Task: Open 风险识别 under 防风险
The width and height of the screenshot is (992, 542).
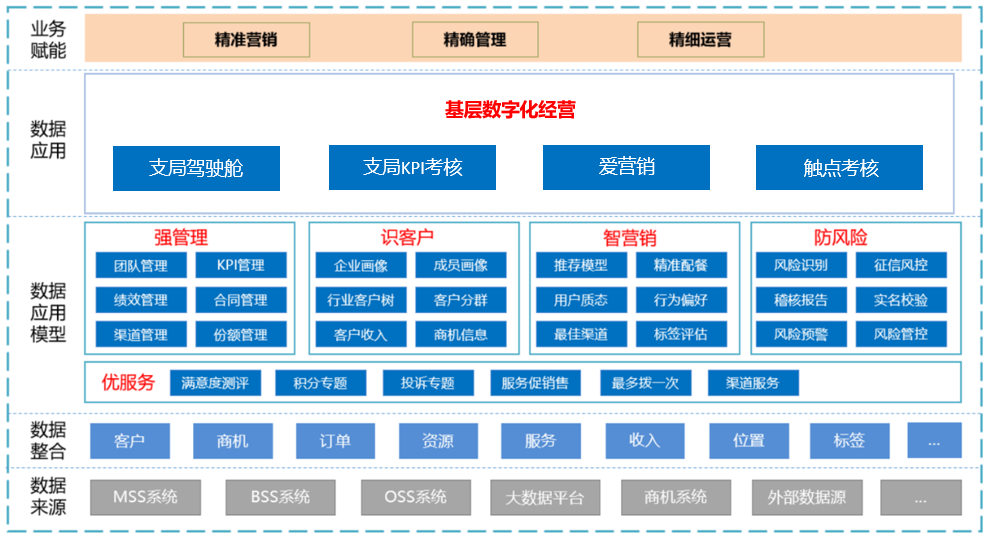Action: 800,265
